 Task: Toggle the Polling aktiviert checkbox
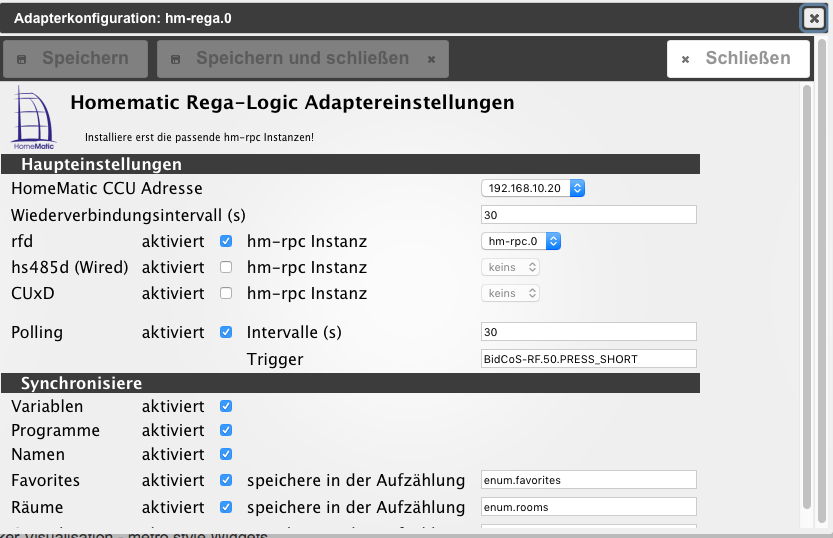[x=226, y=332]
